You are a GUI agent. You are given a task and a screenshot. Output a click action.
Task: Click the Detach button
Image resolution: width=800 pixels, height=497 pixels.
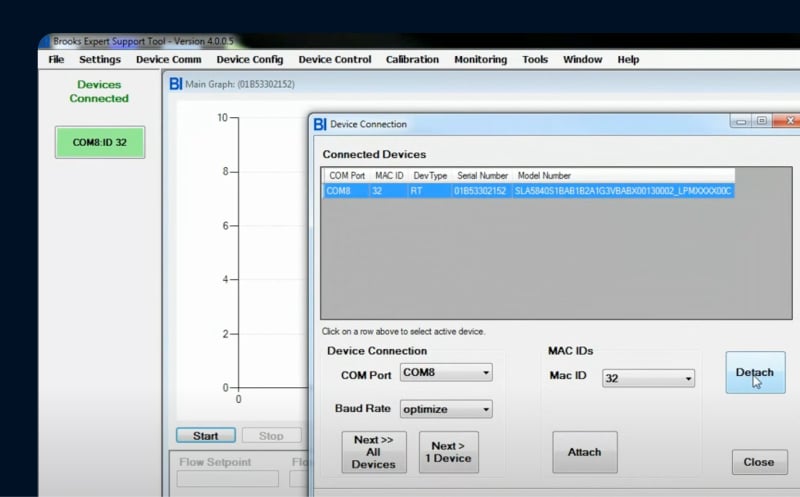pos(754,373)
